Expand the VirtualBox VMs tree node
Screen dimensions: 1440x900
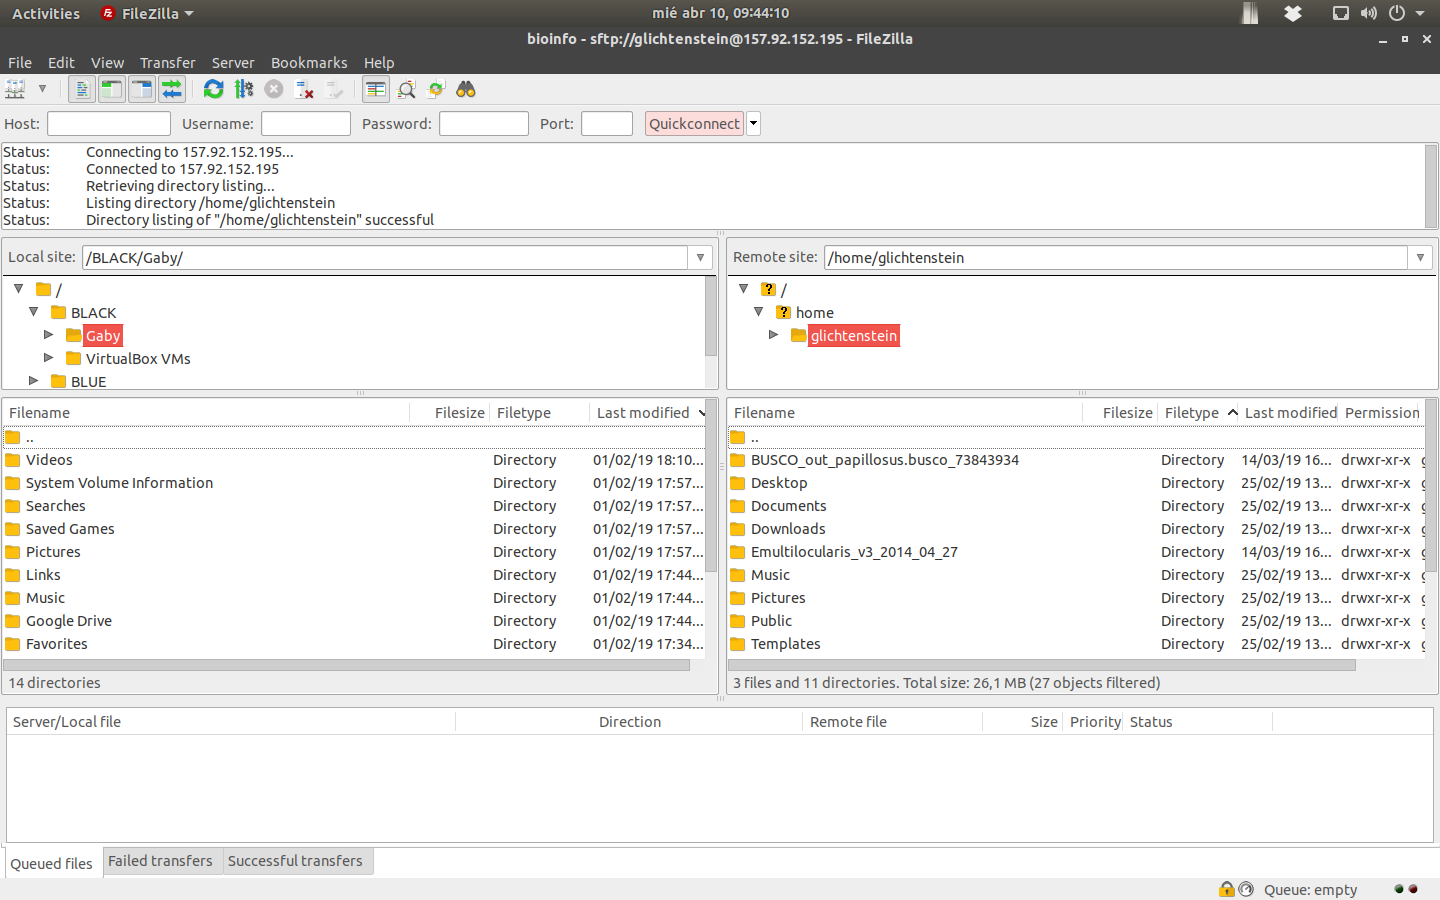[x=48, y=358]
